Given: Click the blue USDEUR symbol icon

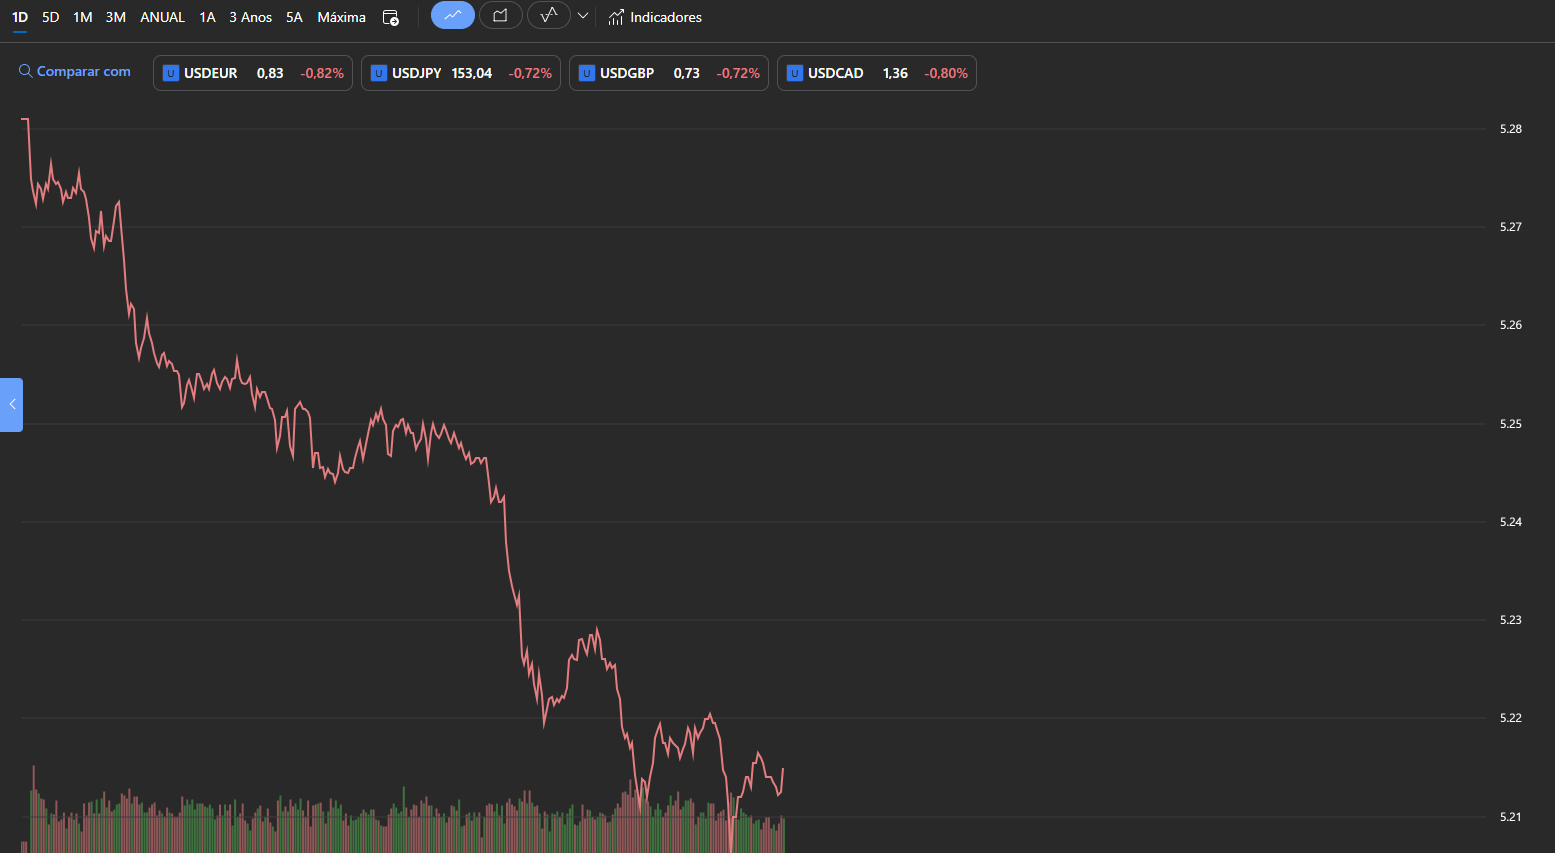Looking at the screenshot, I should click(x=171, y=73).
